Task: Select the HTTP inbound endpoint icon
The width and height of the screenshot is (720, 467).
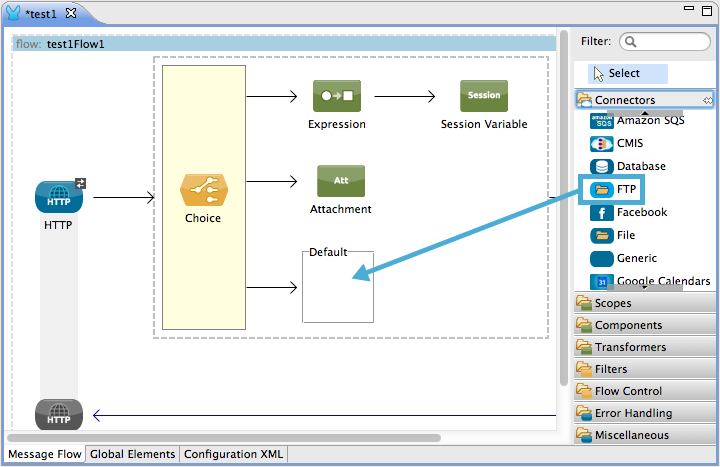Action: pos(58,198)
